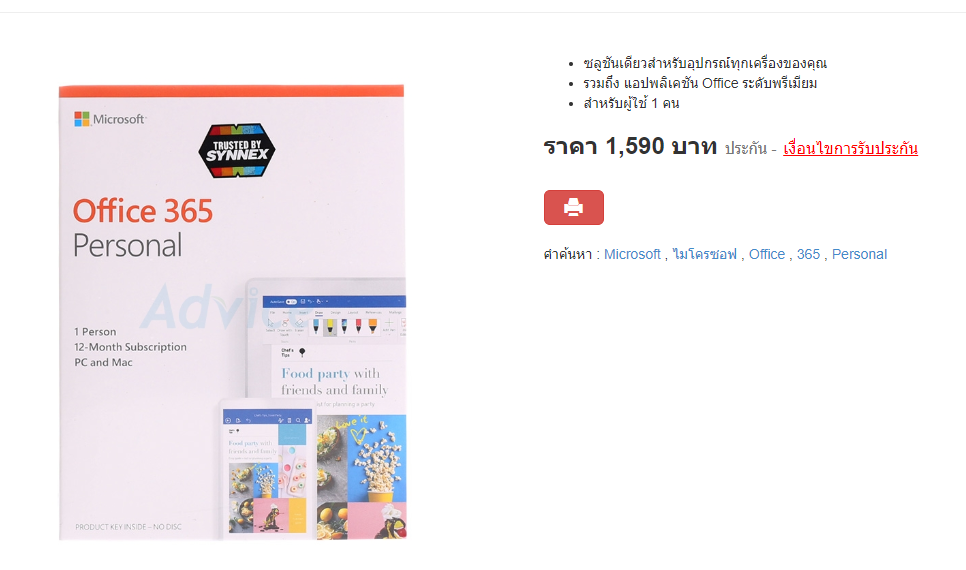Click the Trusted by Synnex badge
The width and height of the screenshot is (966, 570).
237,150
